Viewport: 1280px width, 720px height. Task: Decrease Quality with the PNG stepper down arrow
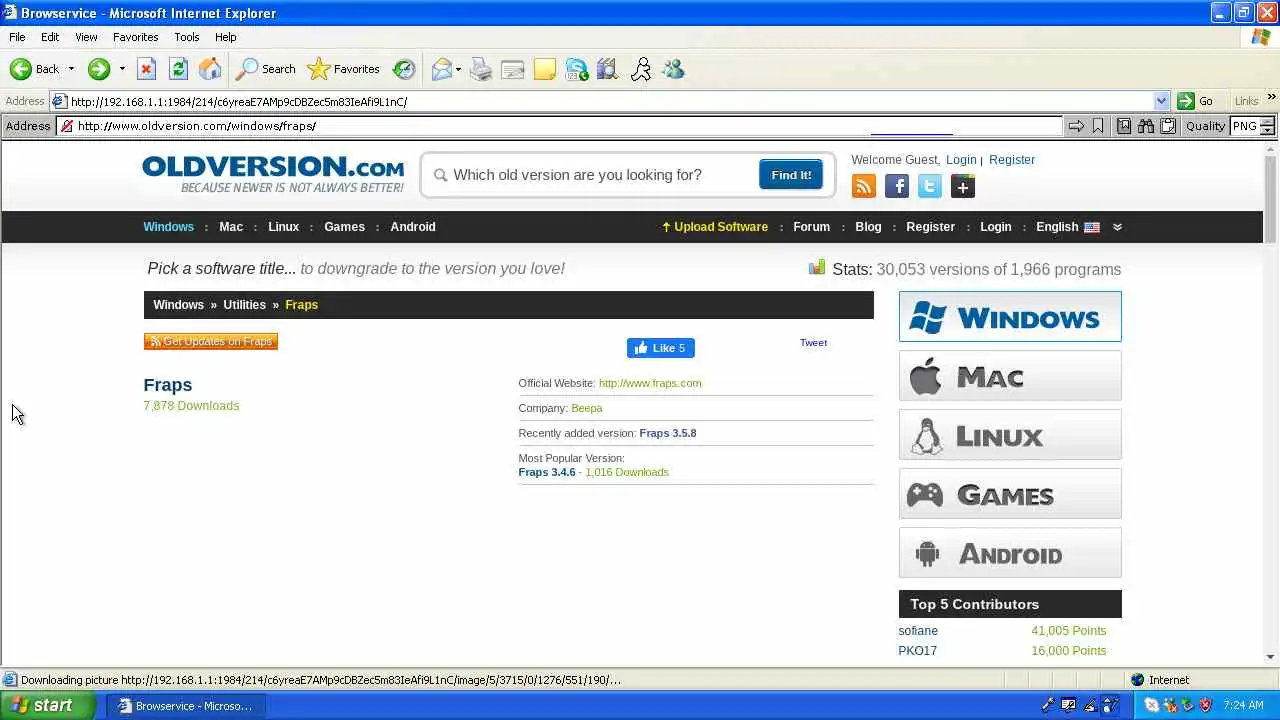point(1267,130)
